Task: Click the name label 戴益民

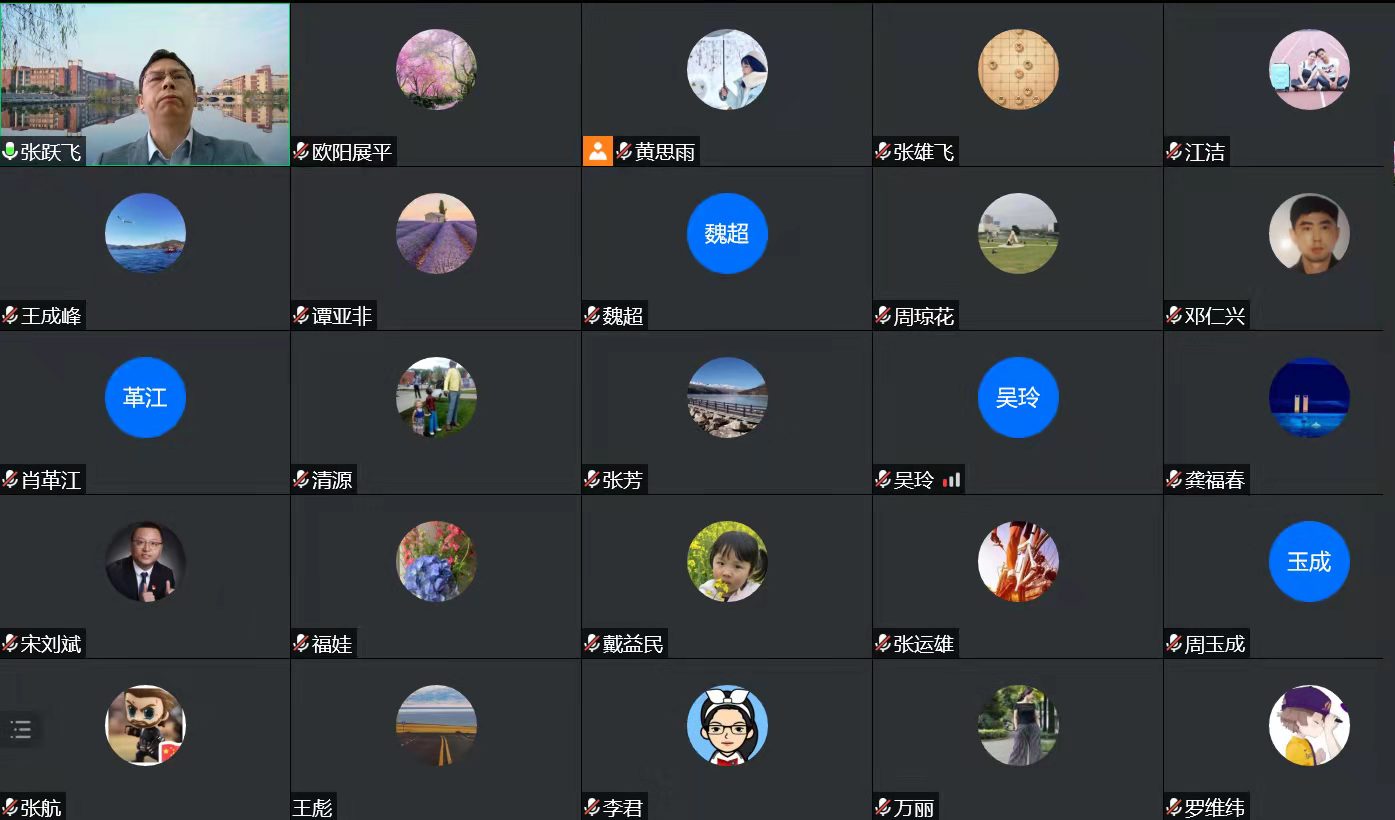Action: pyautogui.click(x=633, y=644)
